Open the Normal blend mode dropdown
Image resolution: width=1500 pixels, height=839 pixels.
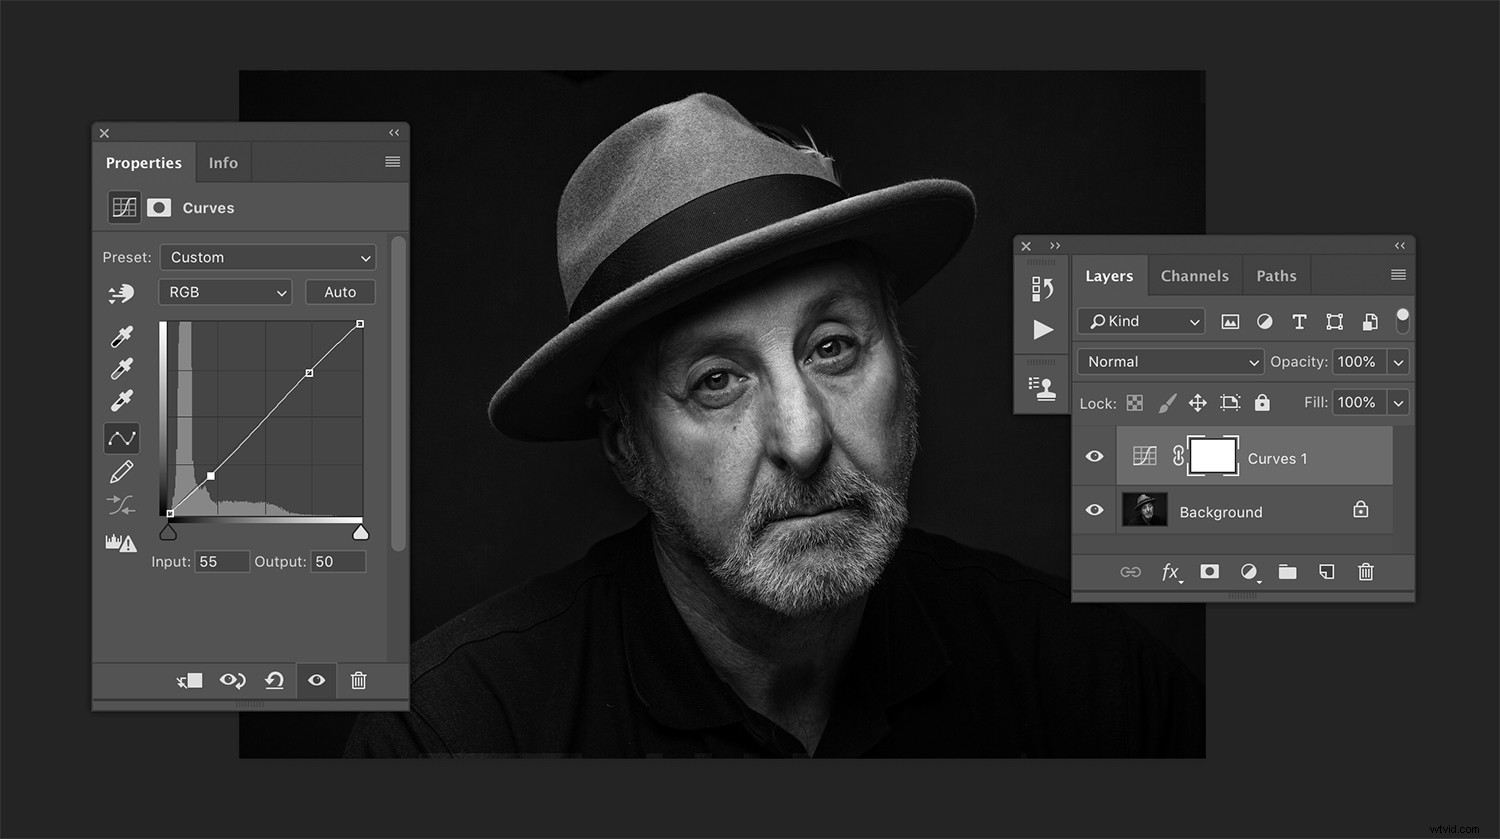pos(1169,361)
